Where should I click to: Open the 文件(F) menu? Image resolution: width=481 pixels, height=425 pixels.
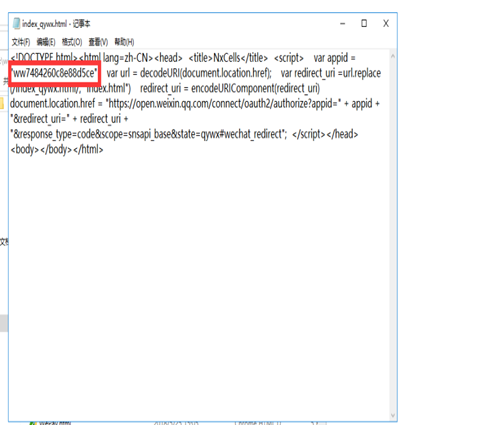21,42
